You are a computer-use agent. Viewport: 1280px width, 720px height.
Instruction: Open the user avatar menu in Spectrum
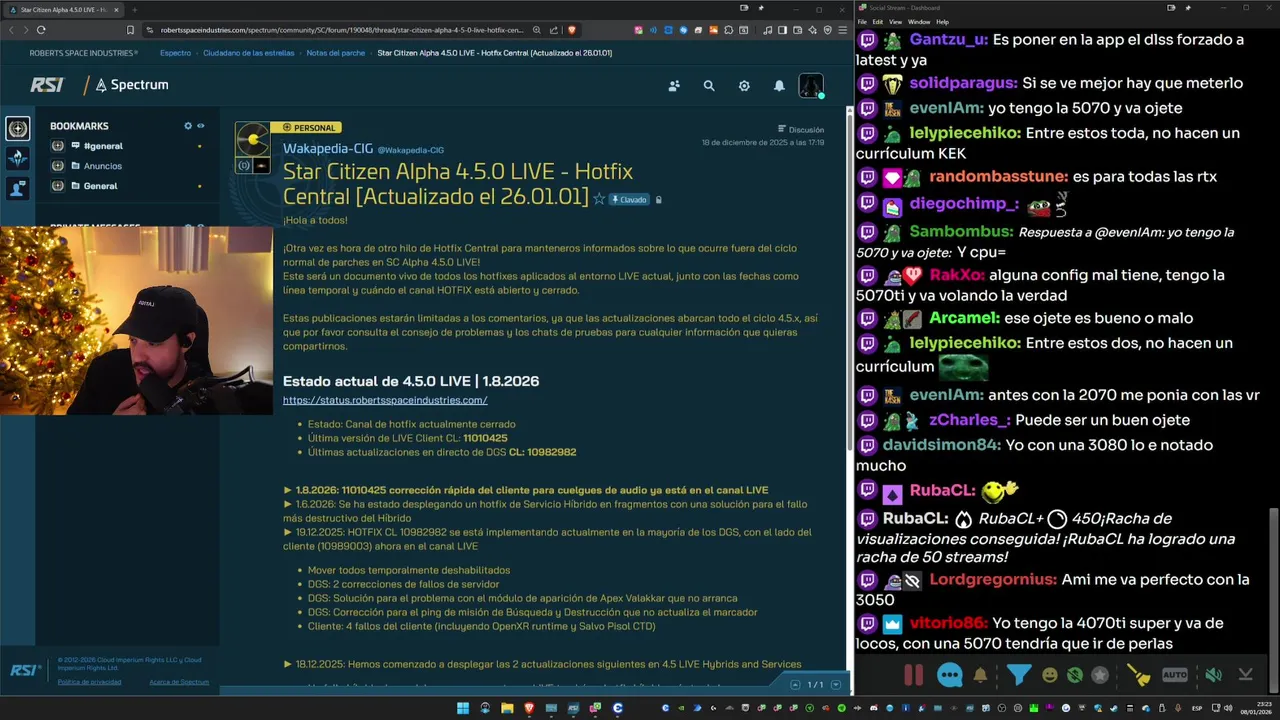coord(811,86)
